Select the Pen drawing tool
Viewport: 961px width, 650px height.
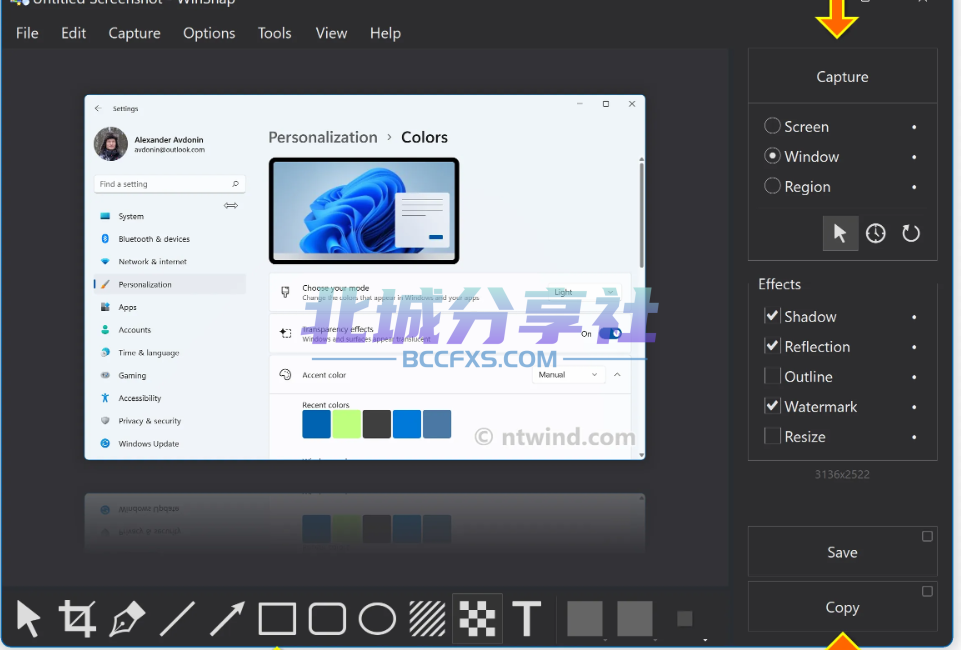coord(127,618)
